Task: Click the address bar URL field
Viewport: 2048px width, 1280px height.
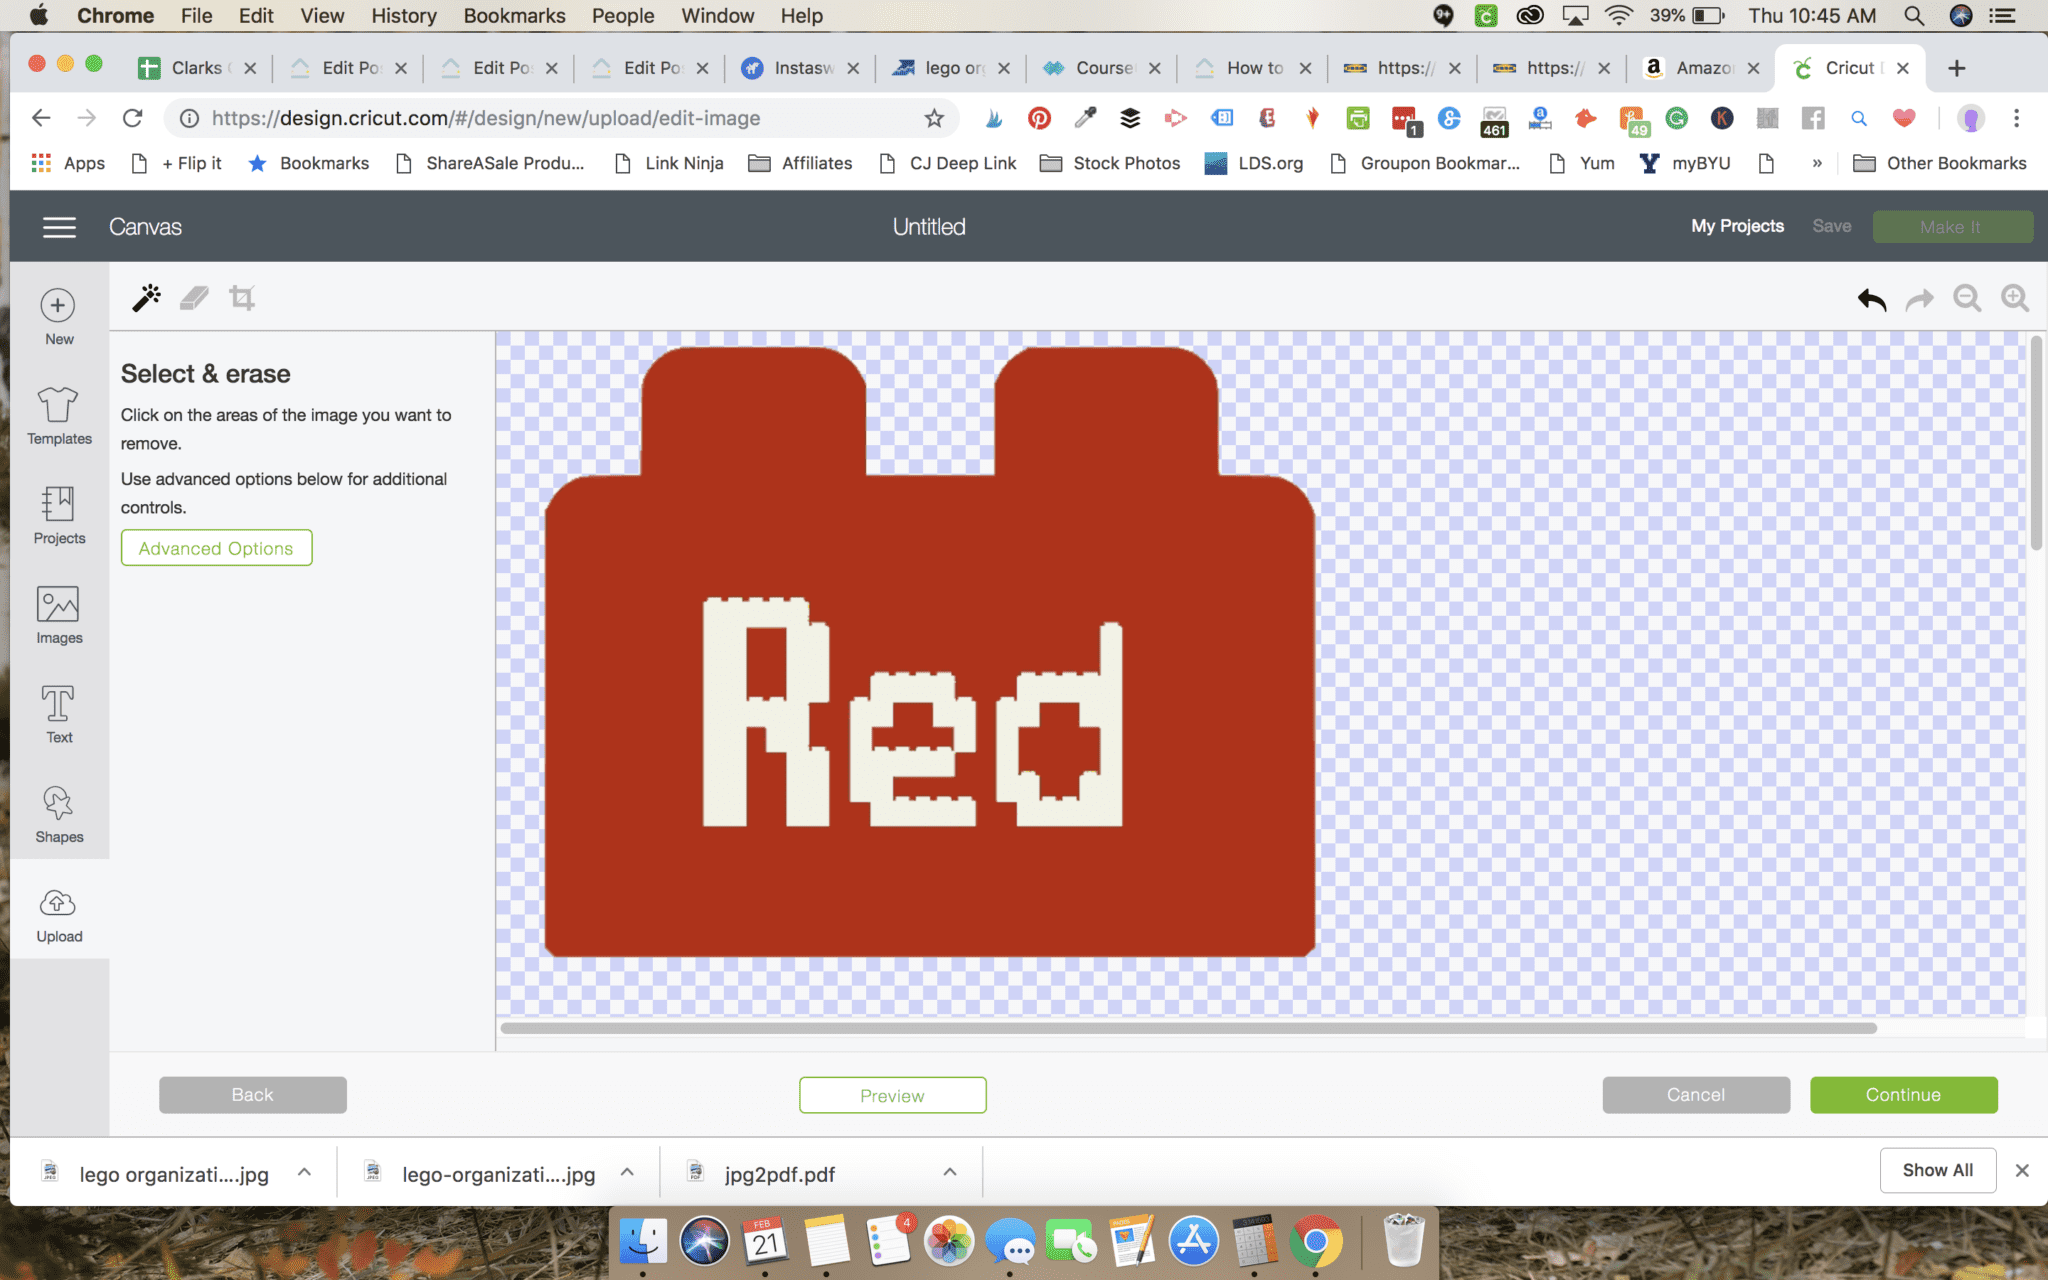Action: point(560,118)
